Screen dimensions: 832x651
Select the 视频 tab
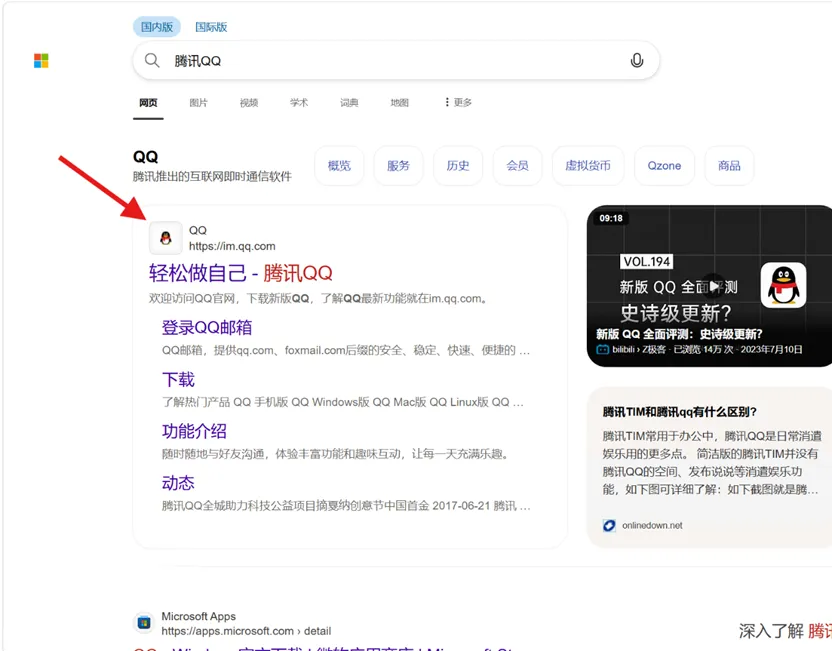coord(249,102)
